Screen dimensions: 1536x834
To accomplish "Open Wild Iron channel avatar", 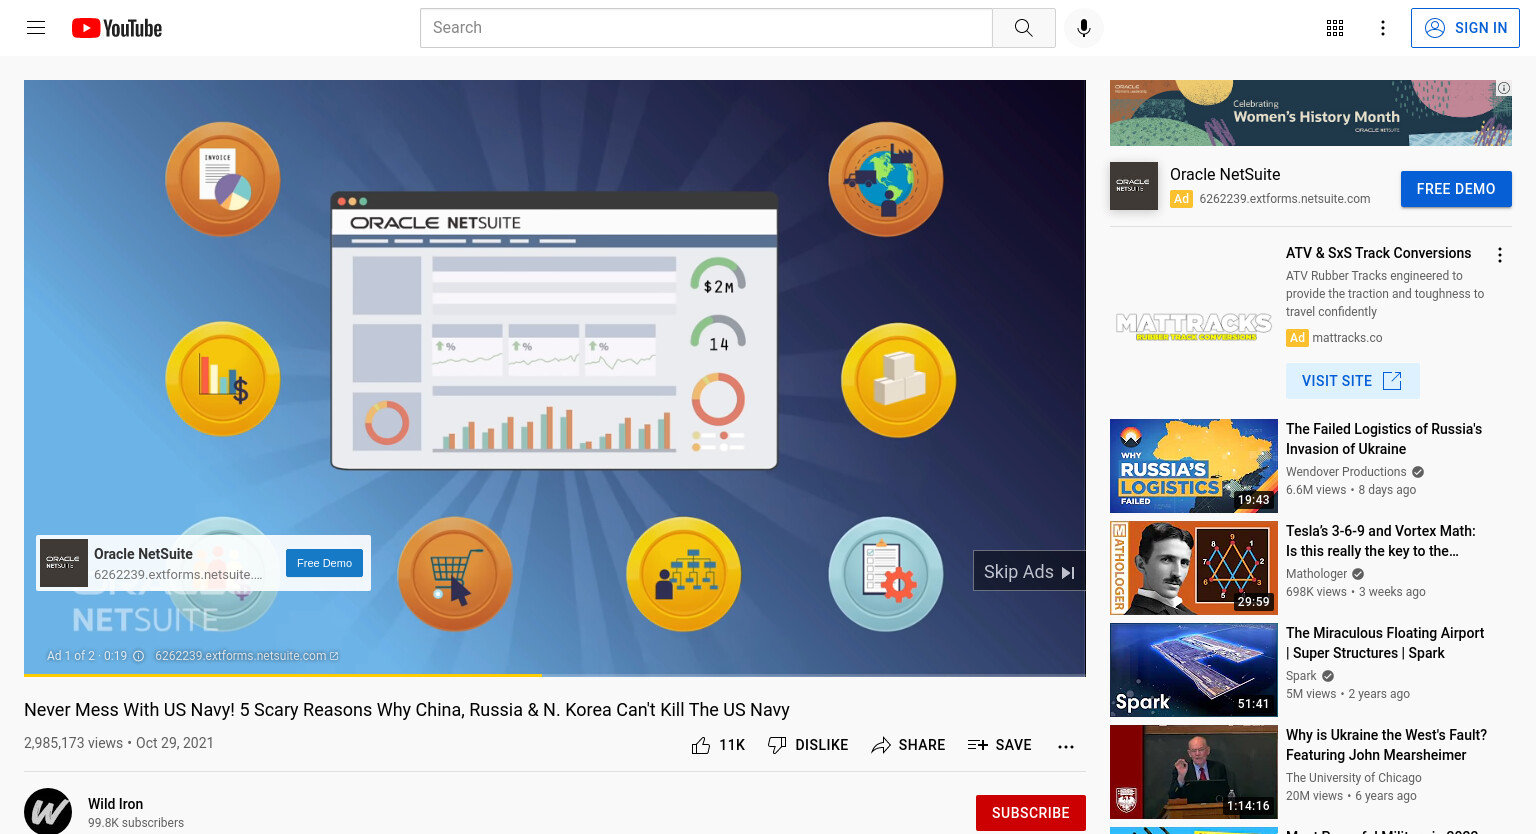I will [48, 812].
